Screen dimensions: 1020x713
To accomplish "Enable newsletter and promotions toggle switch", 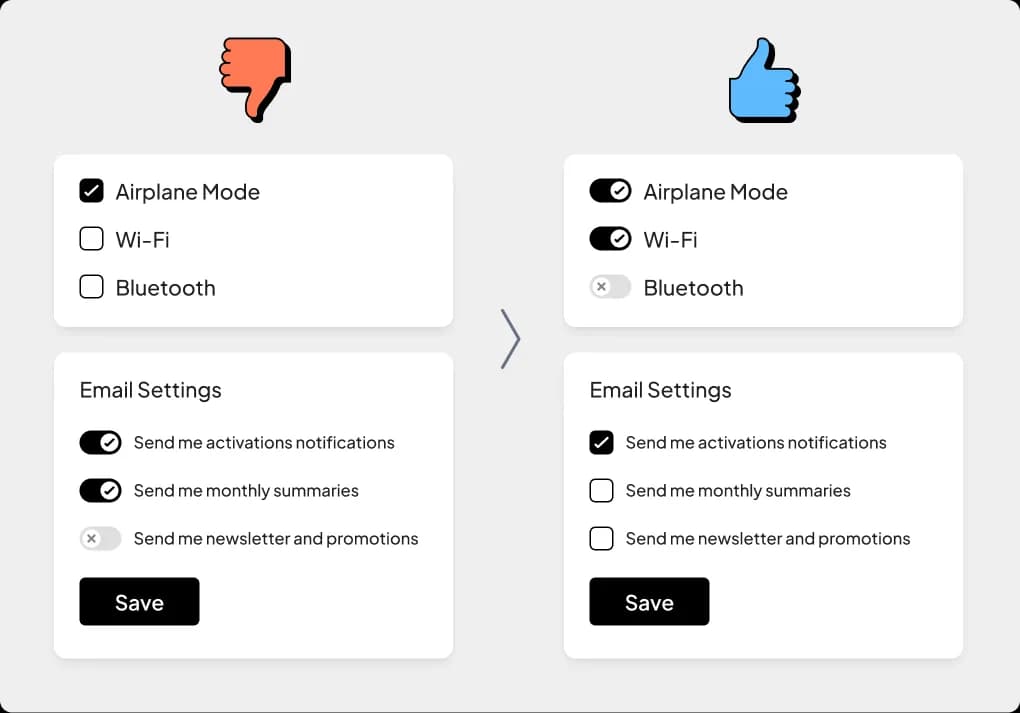I will click(100, 539).
